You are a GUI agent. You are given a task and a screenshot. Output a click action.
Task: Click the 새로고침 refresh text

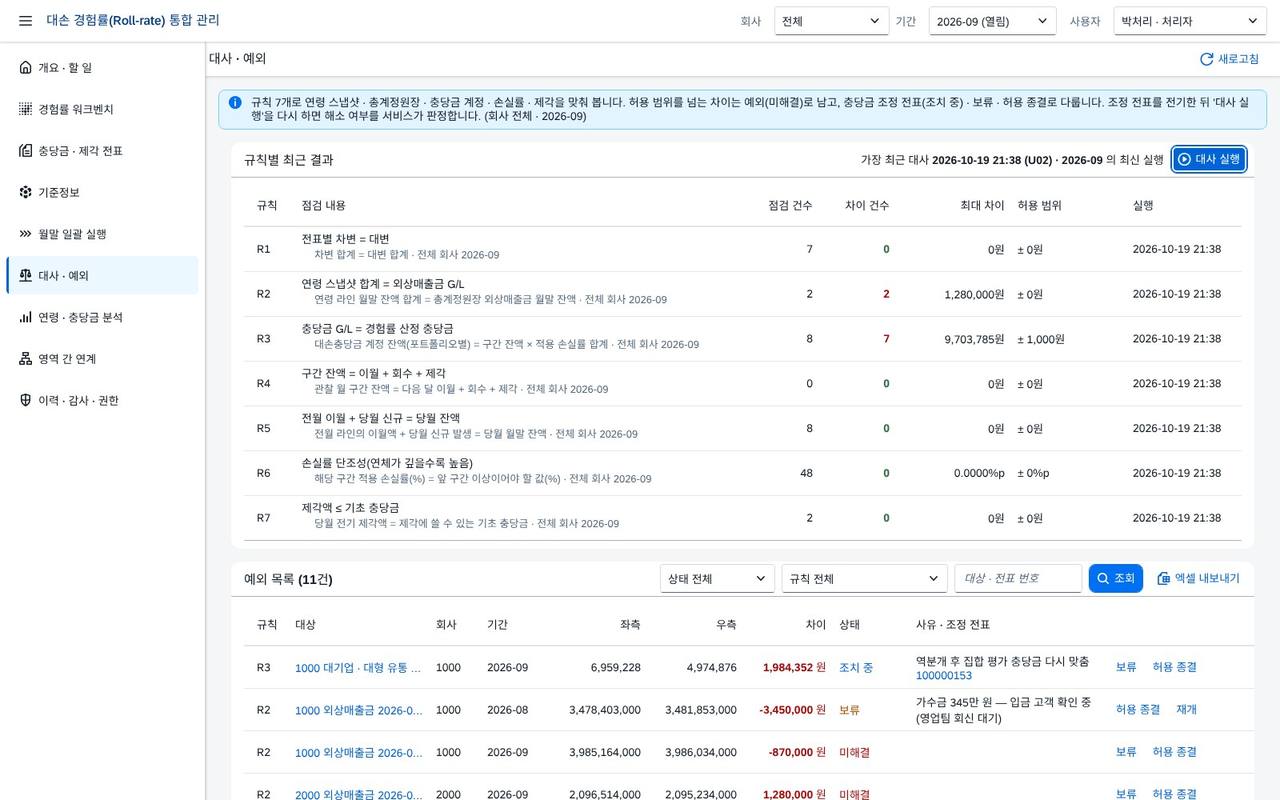coord(1238,59)
